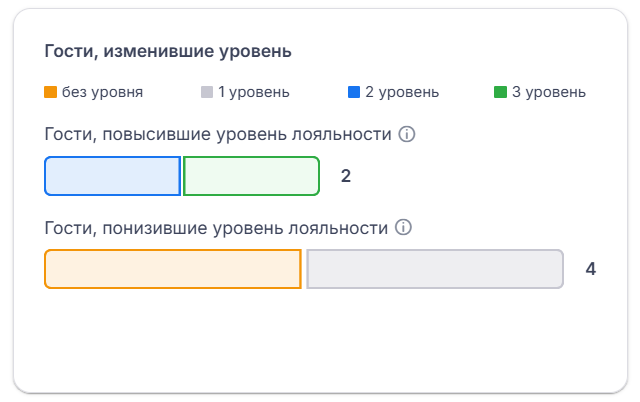Select the orange bar segment in downgraded guests

pyautogui.click(x=173, y=269)
